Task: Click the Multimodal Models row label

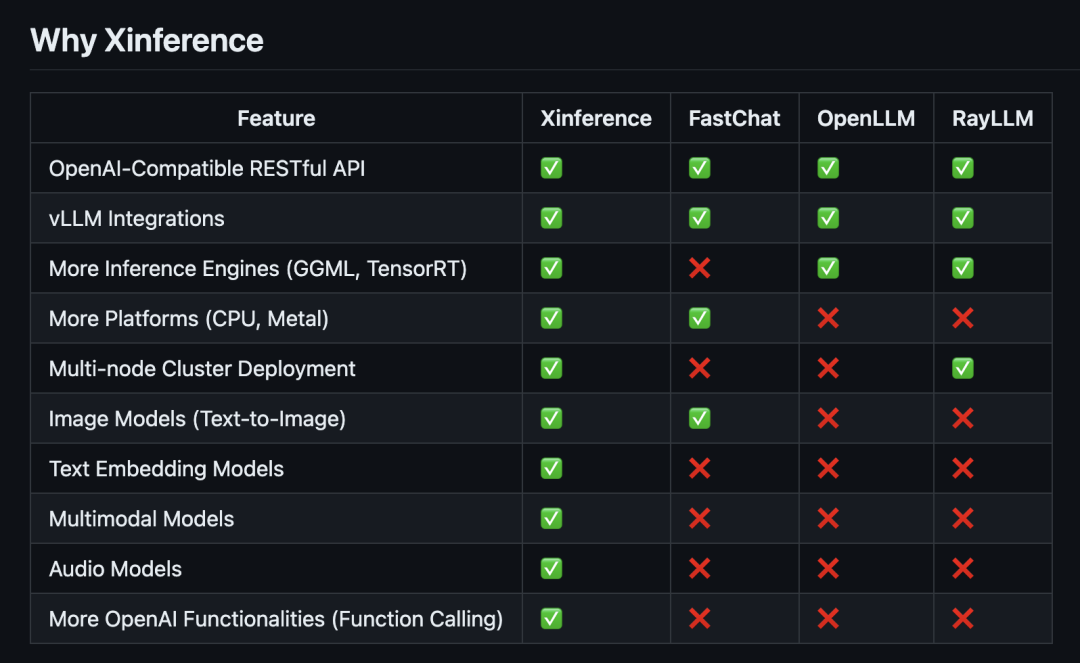Action: [x=141, y=518]
